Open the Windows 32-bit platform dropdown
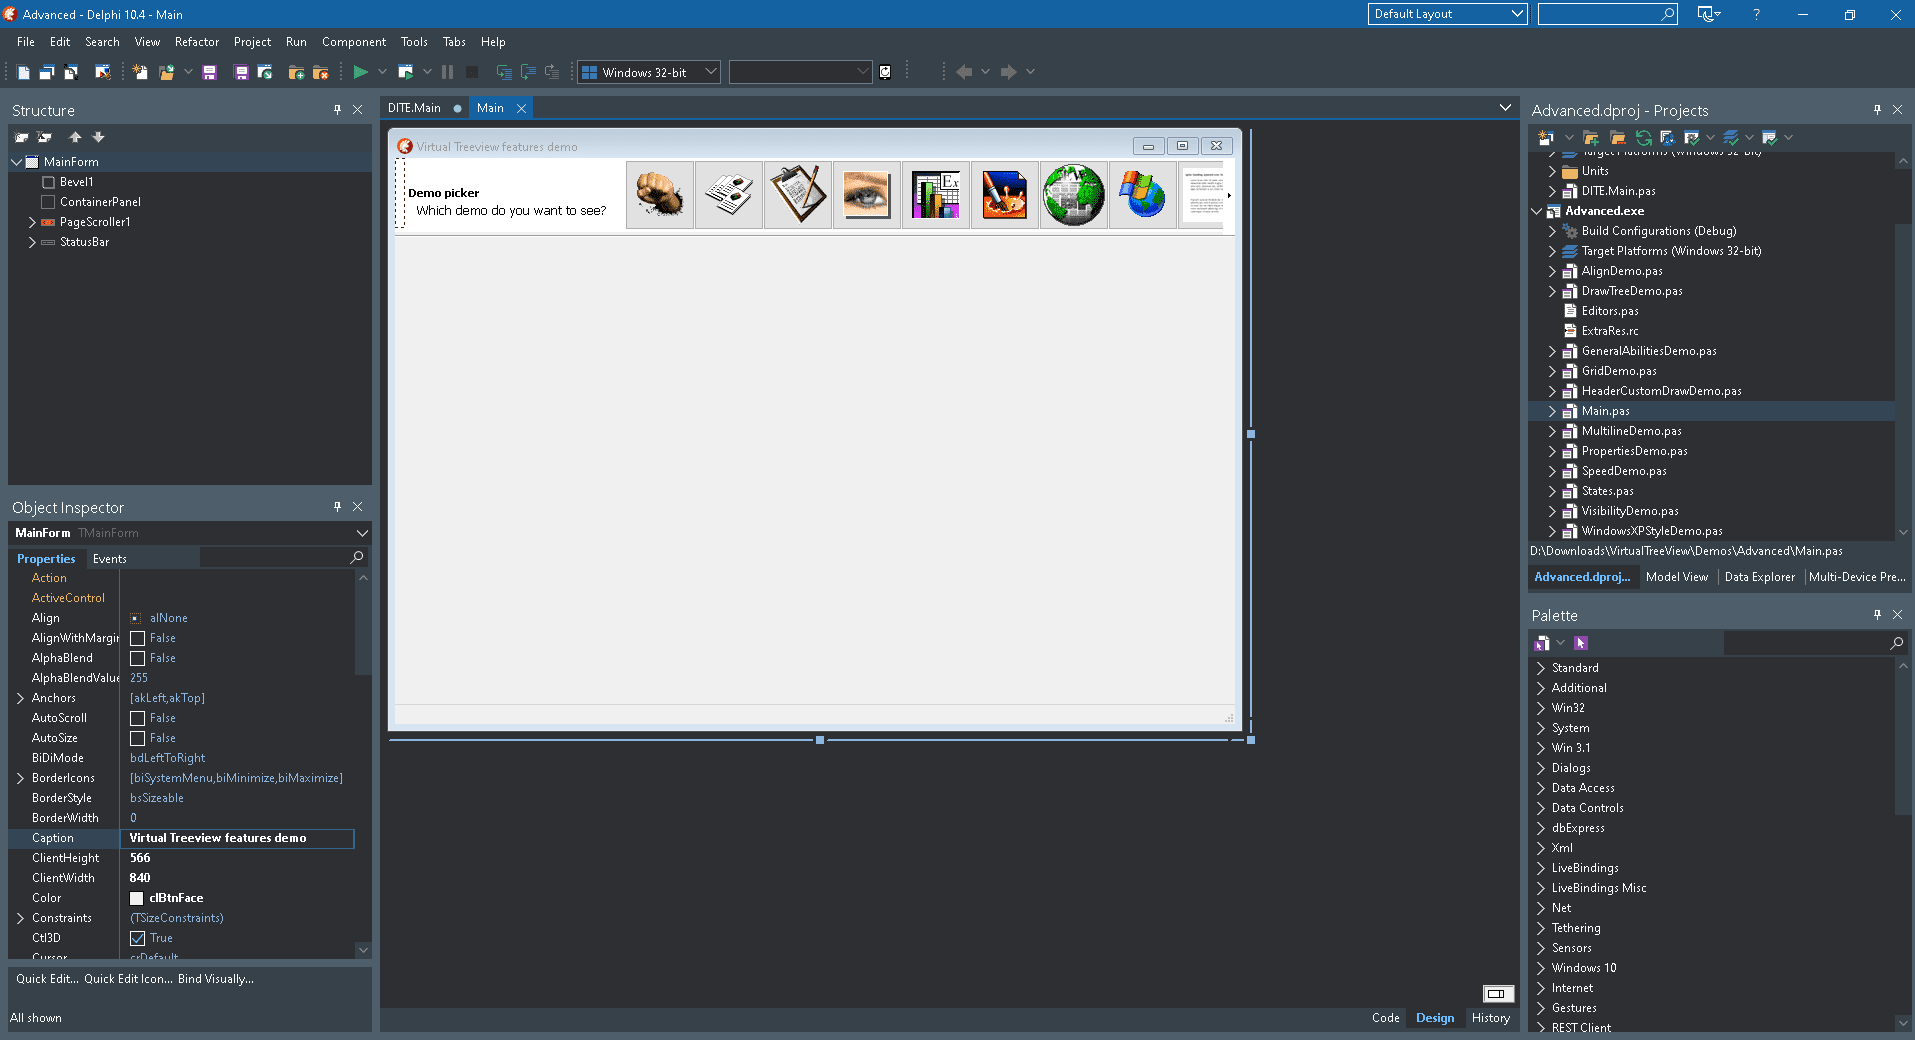The width and height of the screenshot is (1915, 1040). coord(648,72)
